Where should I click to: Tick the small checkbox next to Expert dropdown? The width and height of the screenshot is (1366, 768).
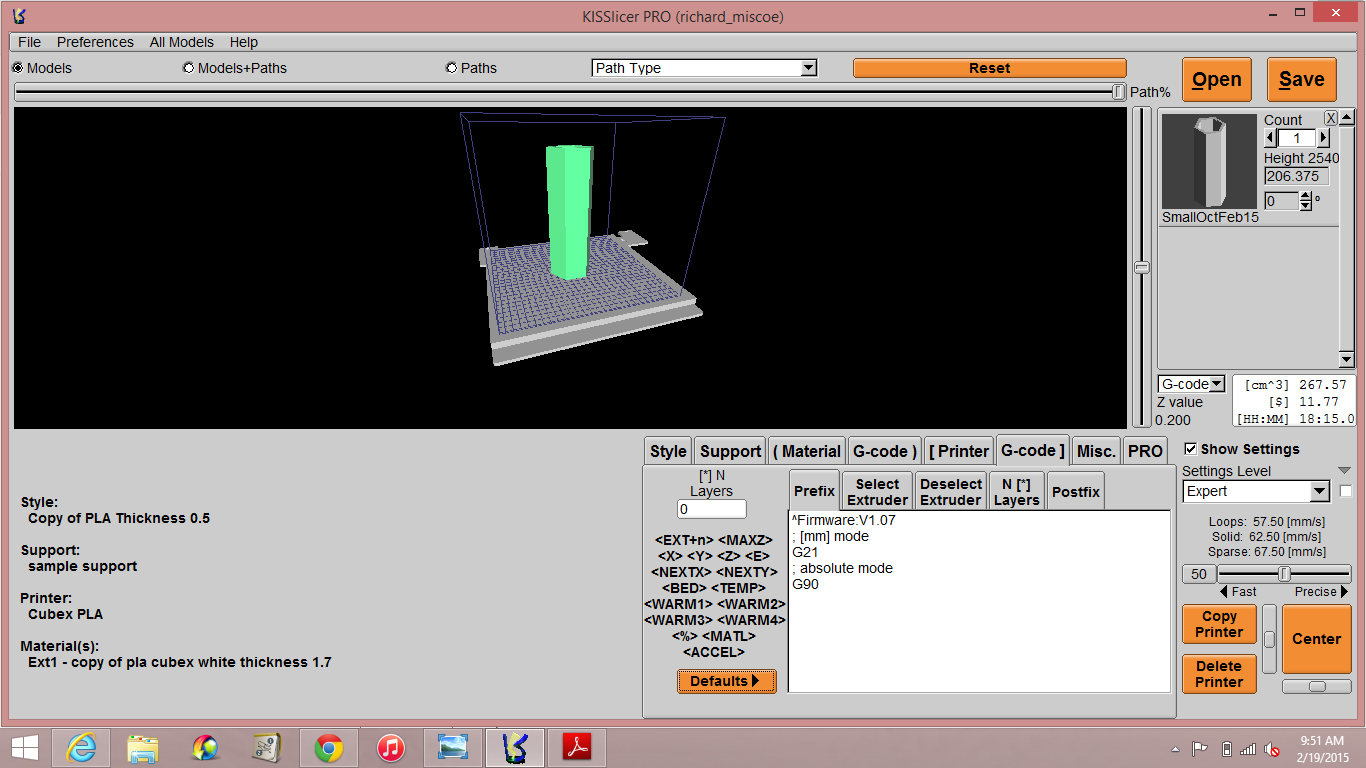(1346, 491)
